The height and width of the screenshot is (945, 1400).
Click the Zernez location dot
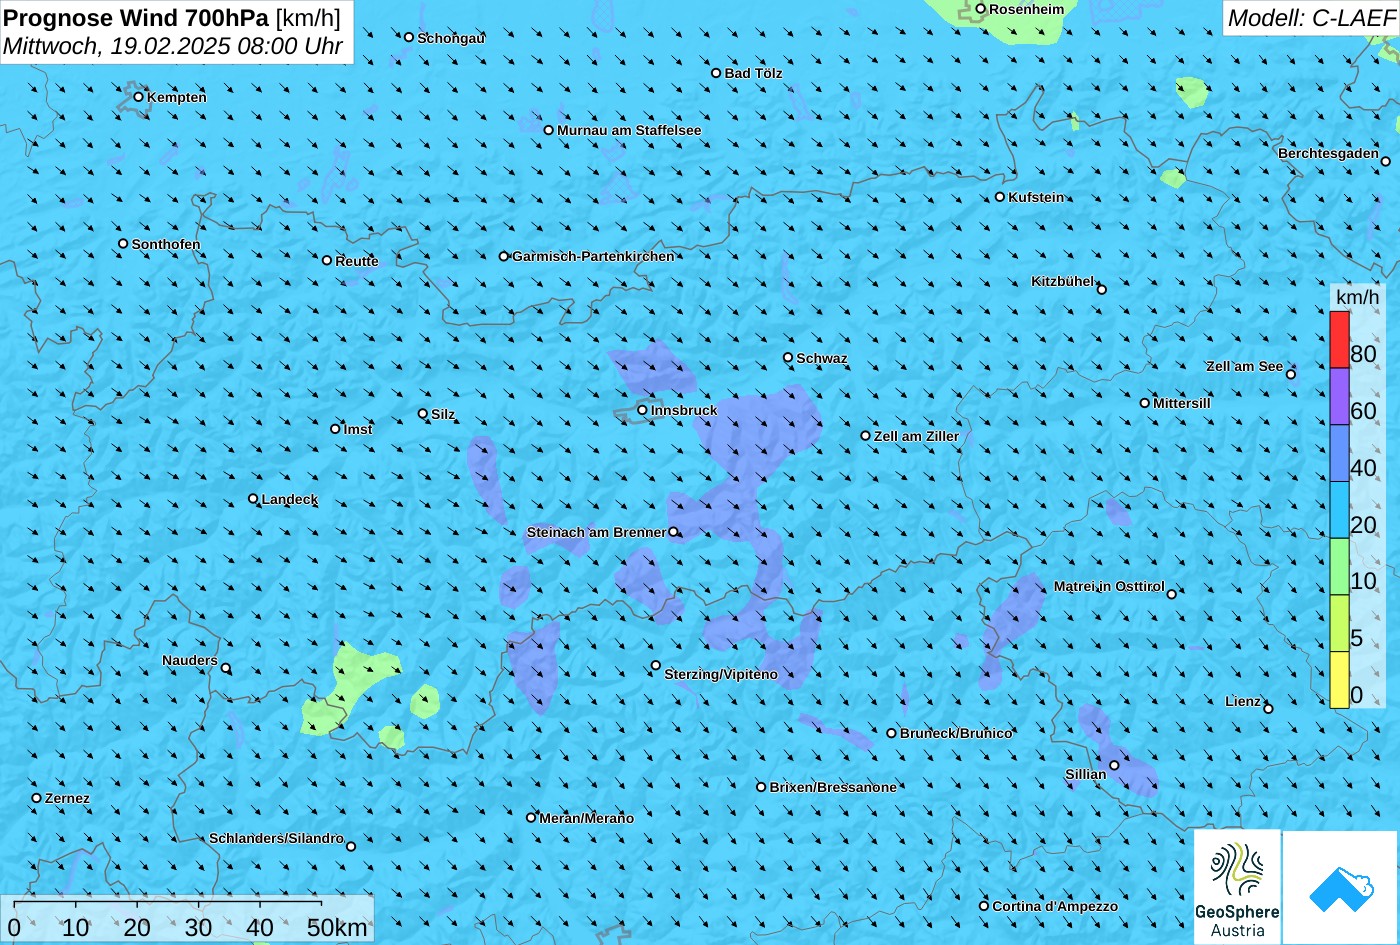point(37,798)
